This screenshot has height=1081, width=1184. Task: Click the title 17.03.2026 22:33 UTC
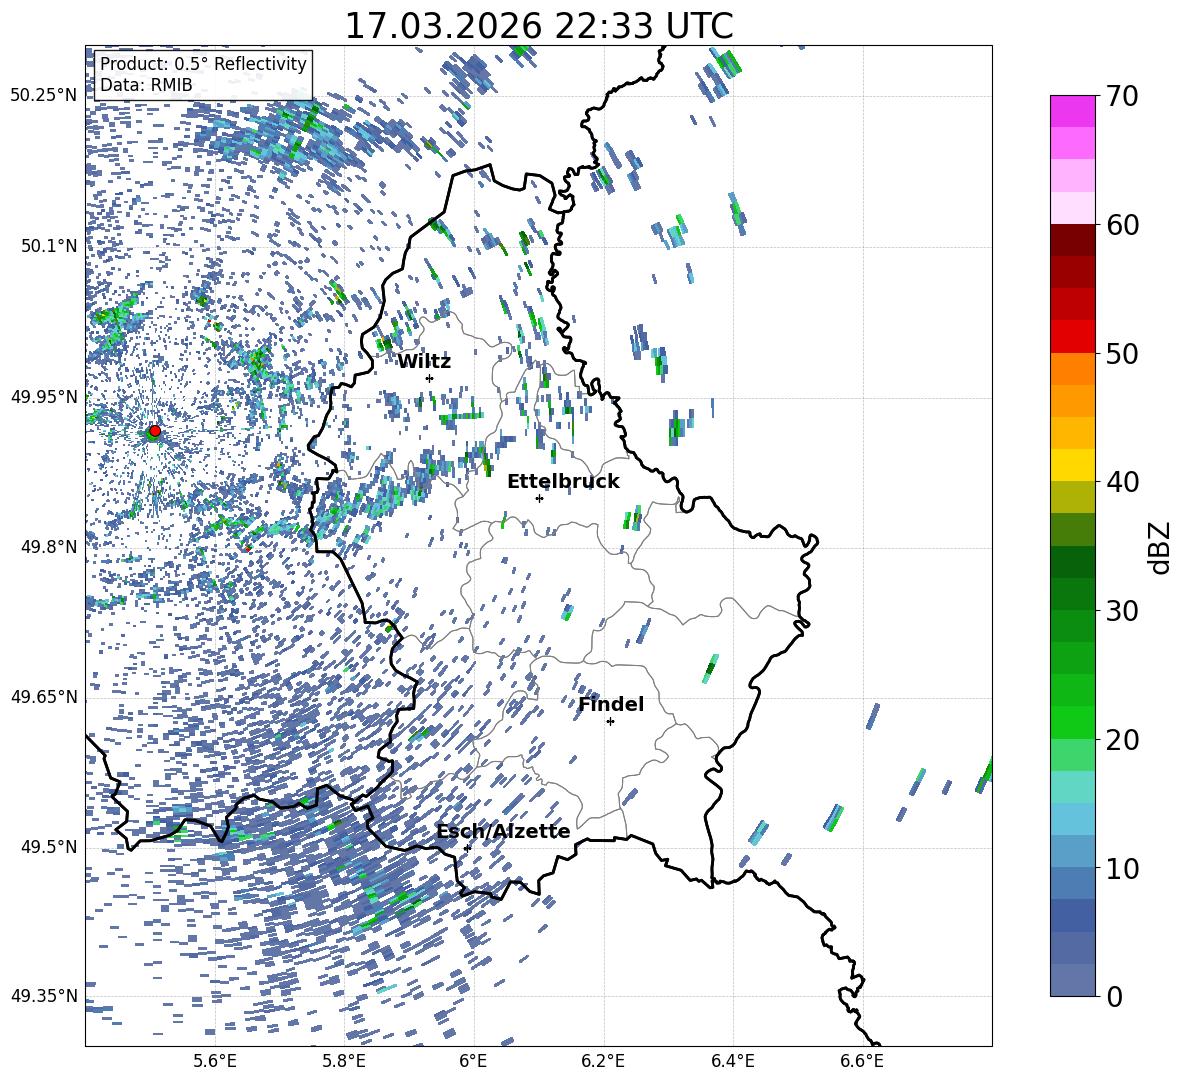click(538, 26)
